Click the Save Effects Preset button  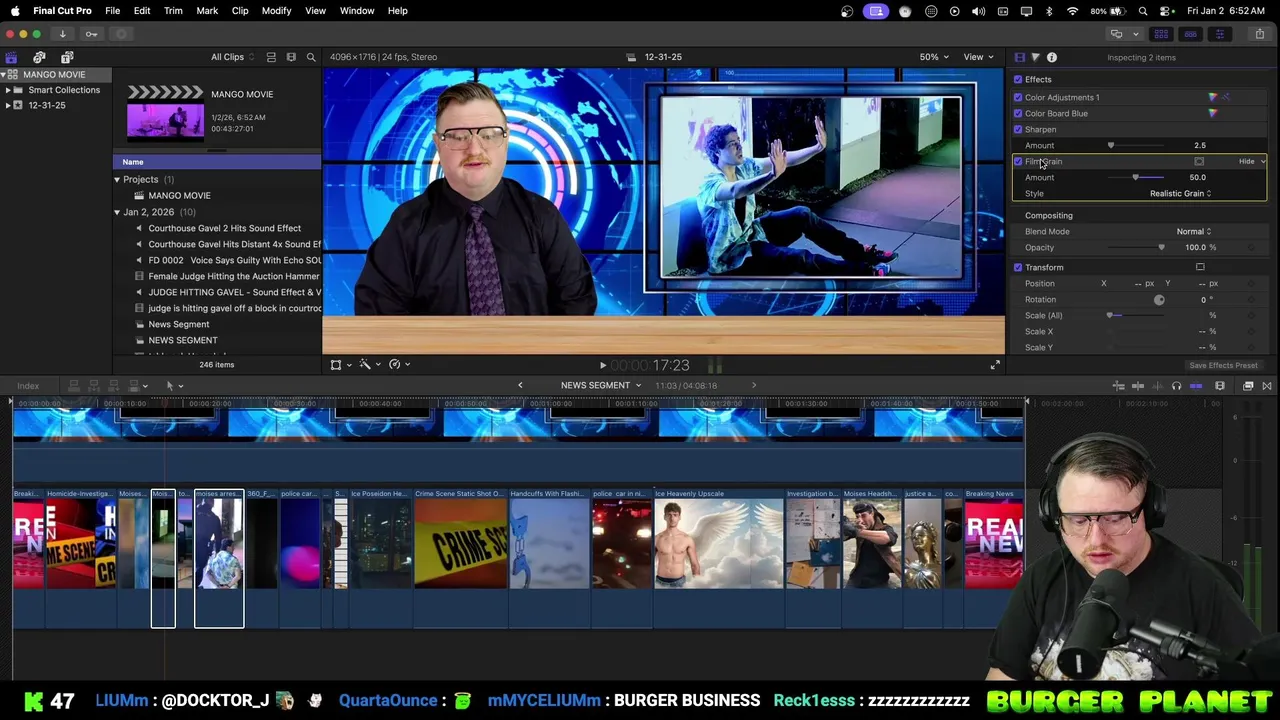coord(1223,366)
